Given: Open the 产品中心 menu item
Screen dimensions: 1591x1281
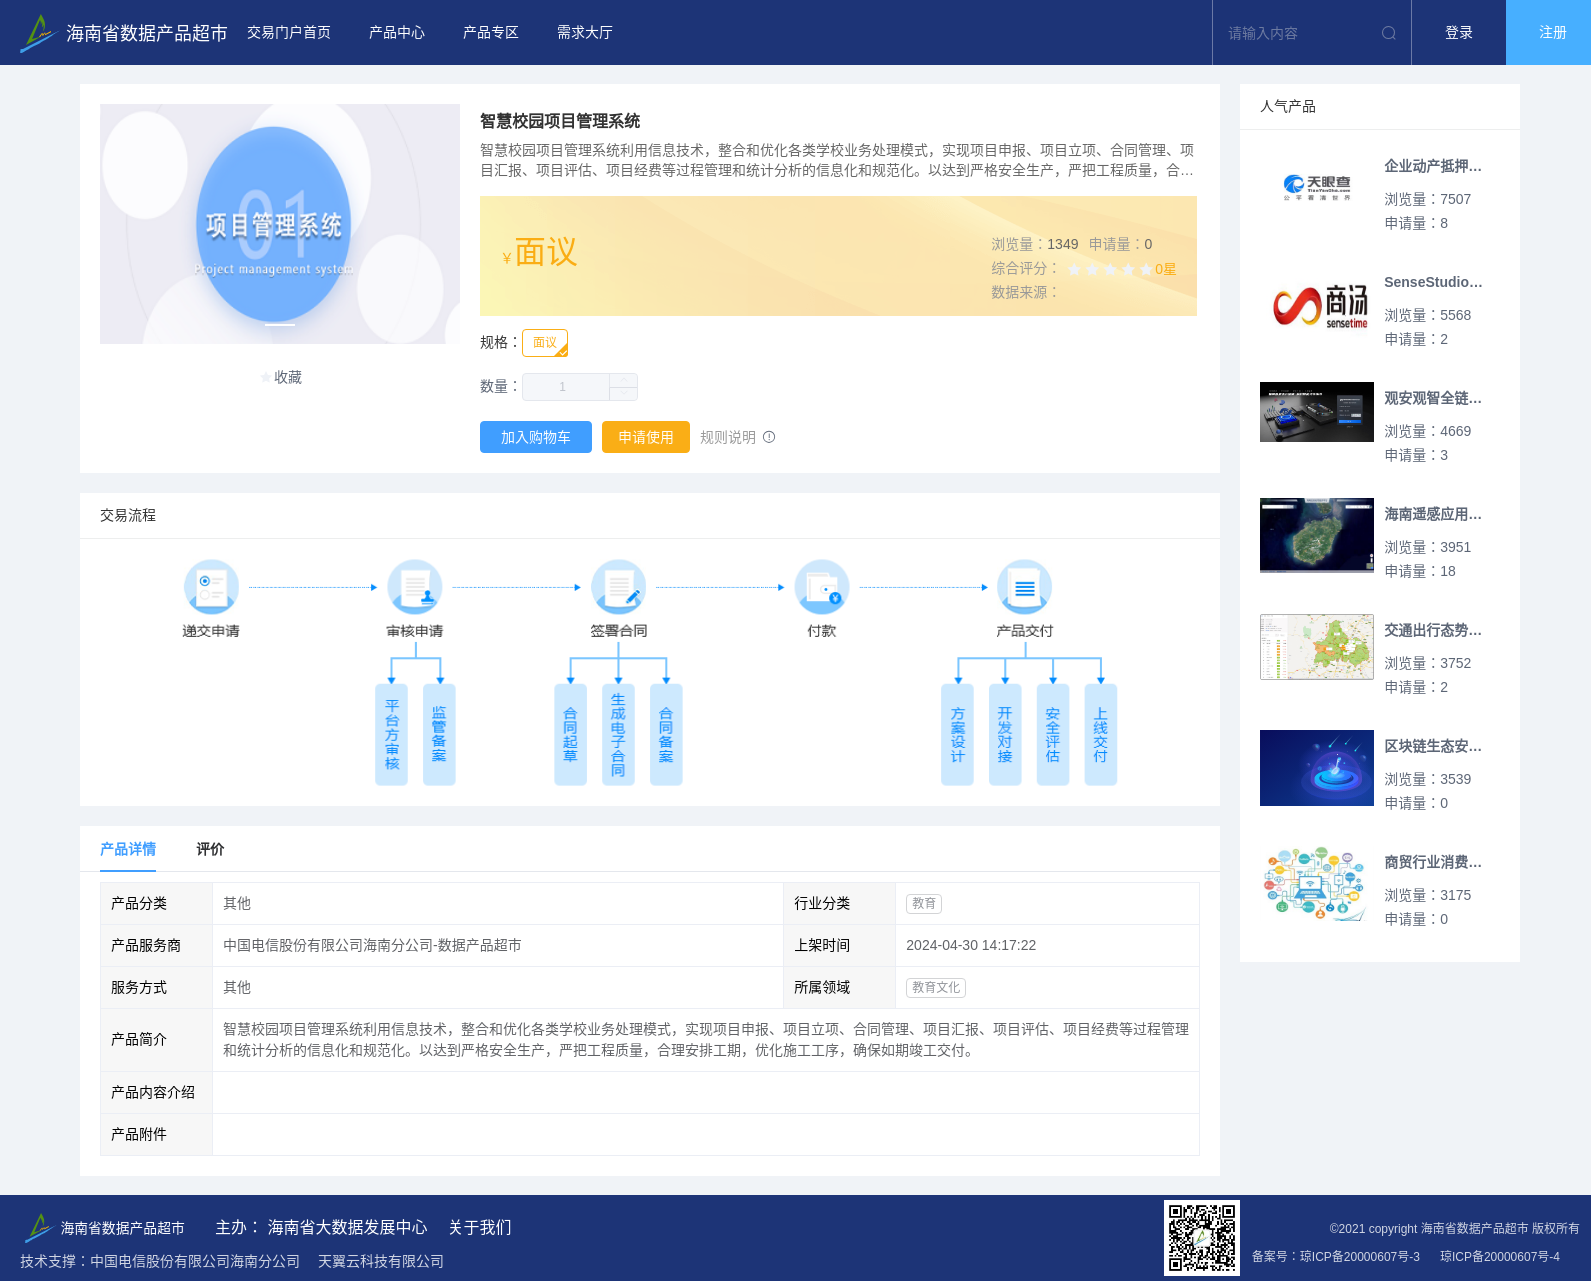Looking at the screenshot, I should pyautogui.click(x=397, y=33).
